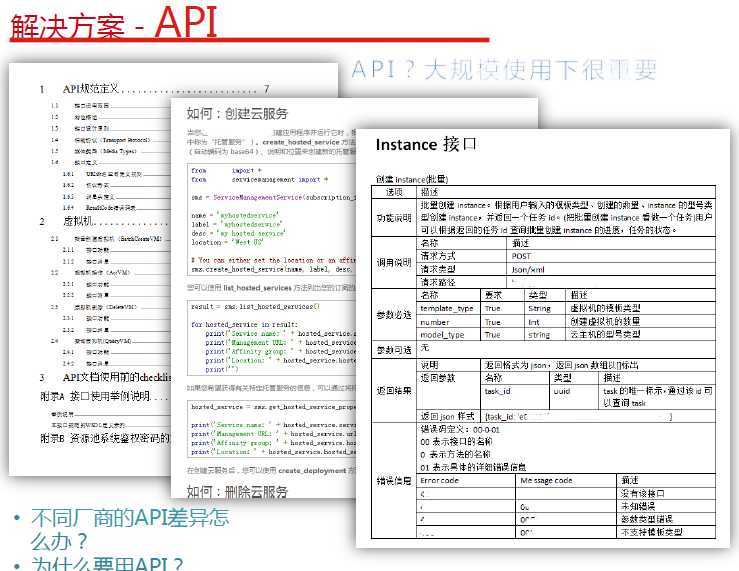The height and width of the screenshot is (571, 739).
Task: Click the heading '如何：创建云服务'
Action: pyautogui.click(x=237, y=114)
